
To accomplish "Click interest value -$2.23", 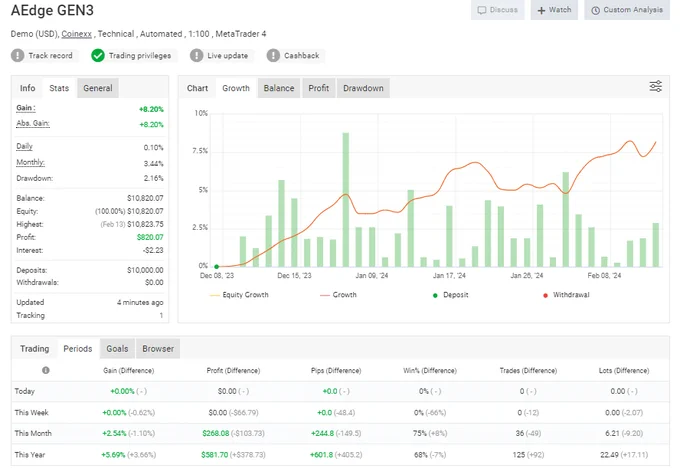I will click(153, 250).
